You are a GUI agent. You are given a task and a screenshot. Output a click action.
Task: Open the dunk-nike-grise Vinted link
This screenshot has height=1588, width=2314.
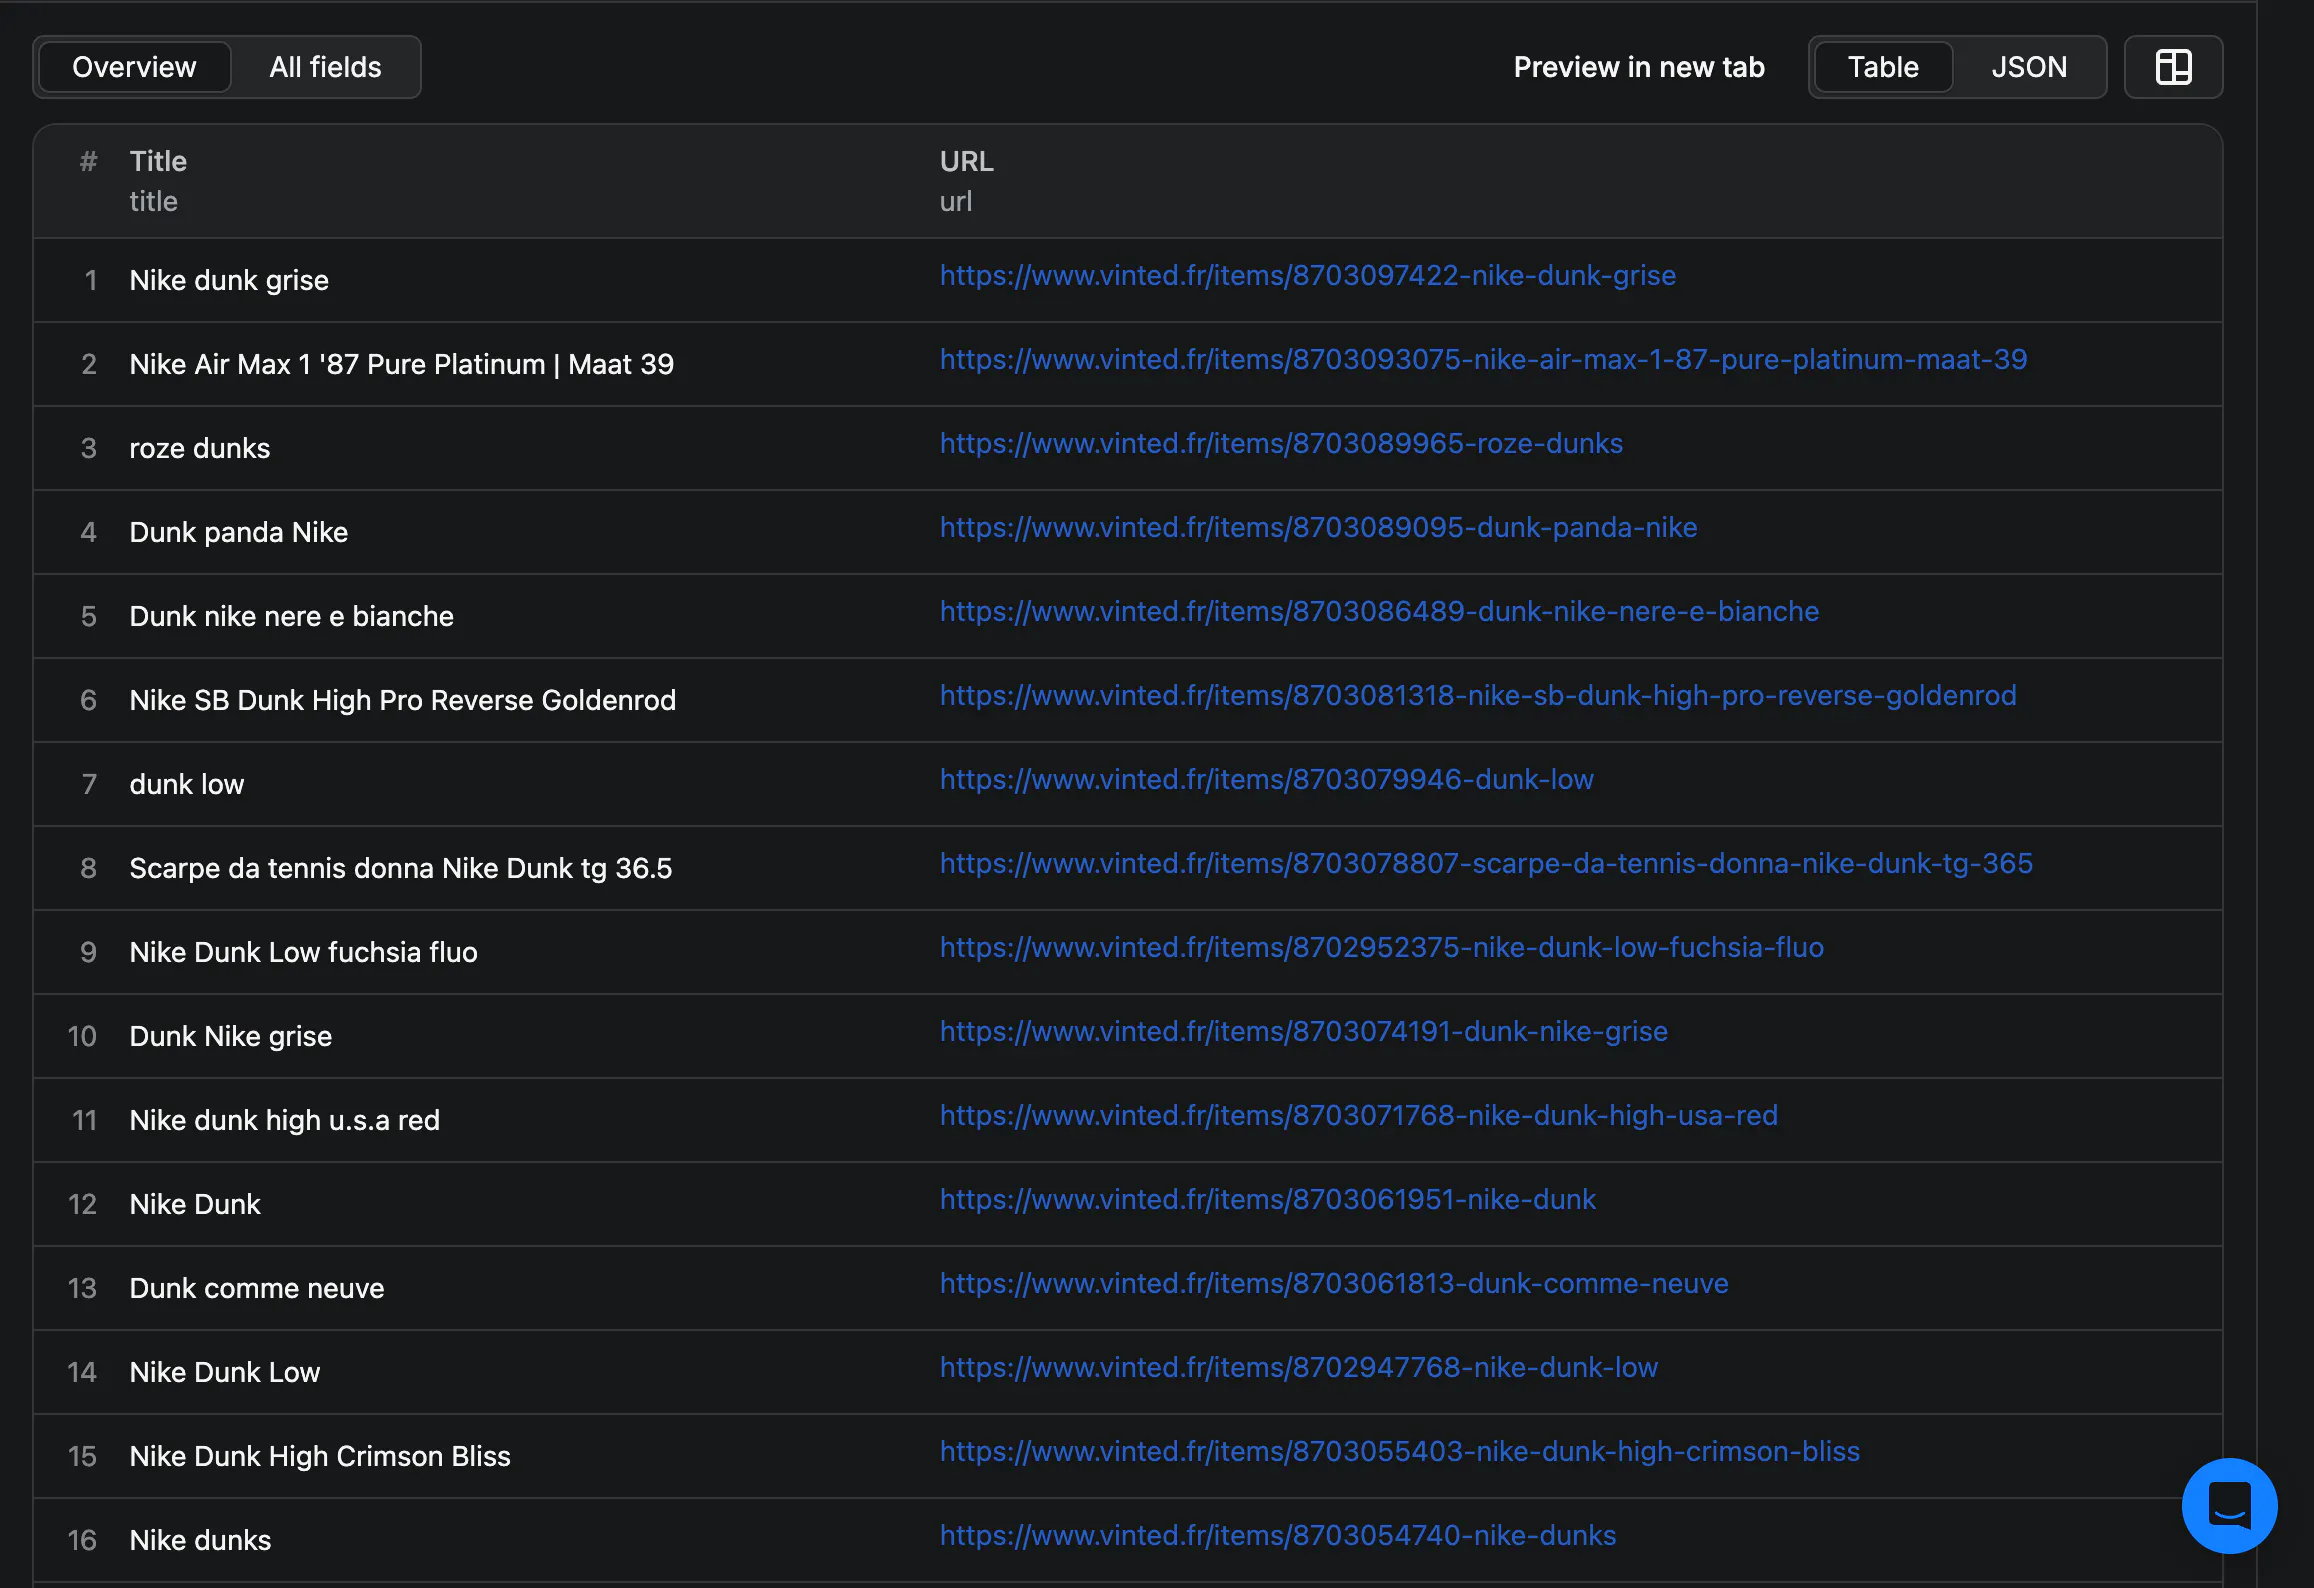[1303, 1031]
